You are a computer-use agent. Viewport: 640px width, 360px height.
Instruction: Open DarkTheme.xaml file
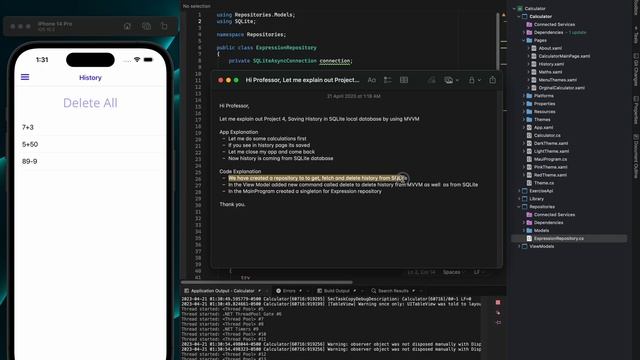(x=551, y=143)
